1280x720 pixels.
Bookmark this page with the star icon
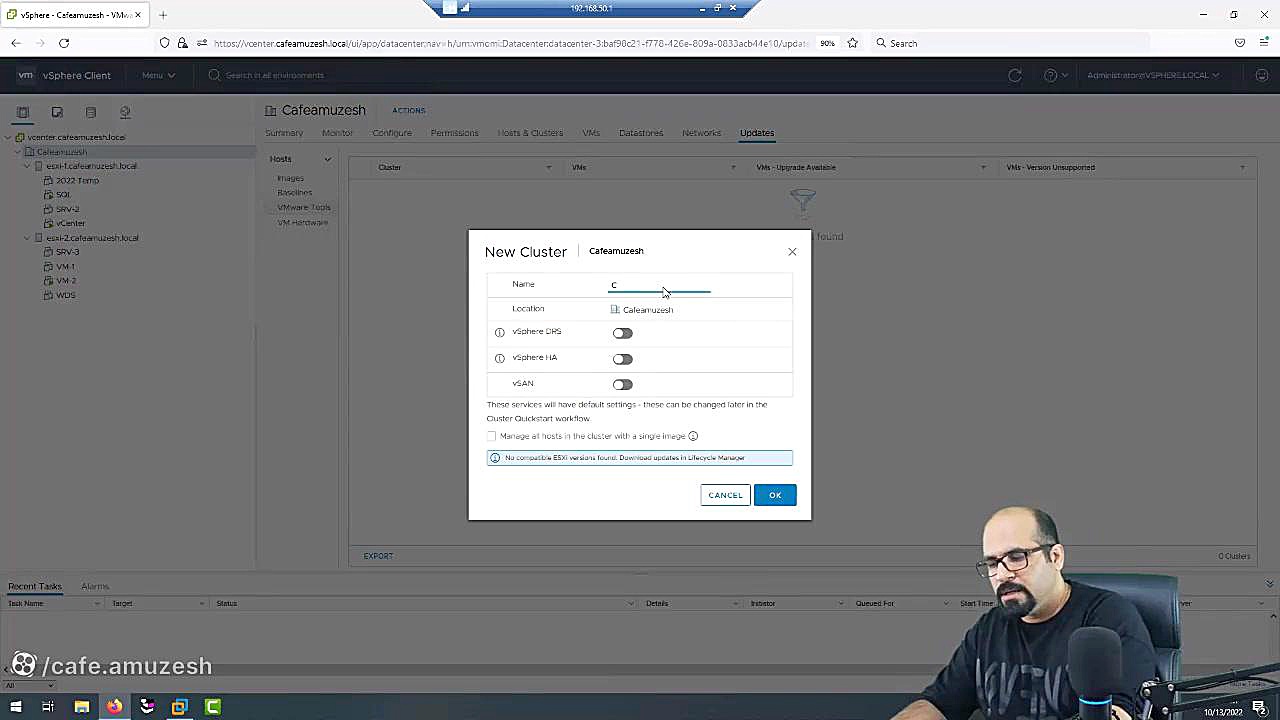tap(853, 43)
